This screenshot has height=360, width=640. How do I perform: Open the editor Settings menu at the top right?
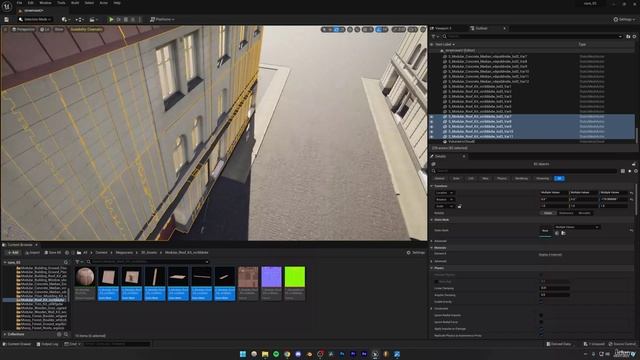tap(624, 19)
